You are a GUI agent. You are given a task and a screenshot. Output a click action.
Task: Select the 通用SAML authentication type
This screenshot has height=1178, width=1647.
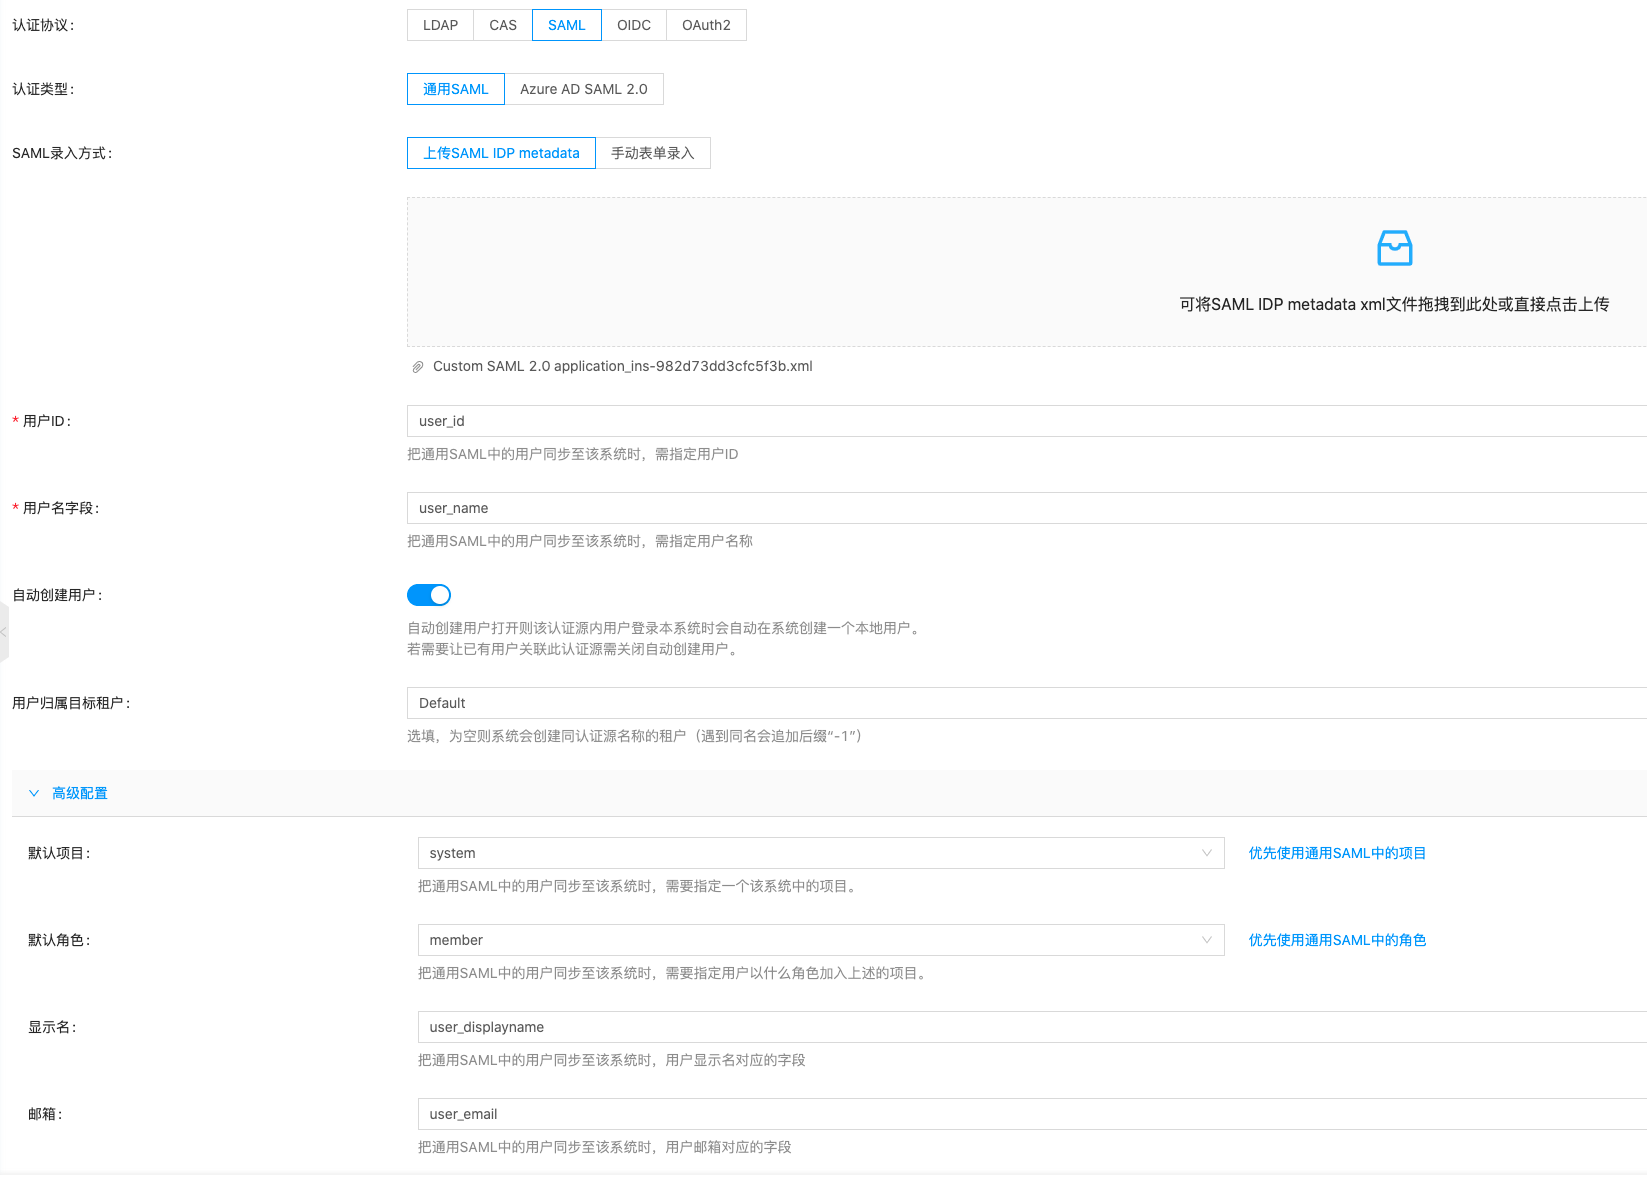pyautogui.click(x=456, y=89)
